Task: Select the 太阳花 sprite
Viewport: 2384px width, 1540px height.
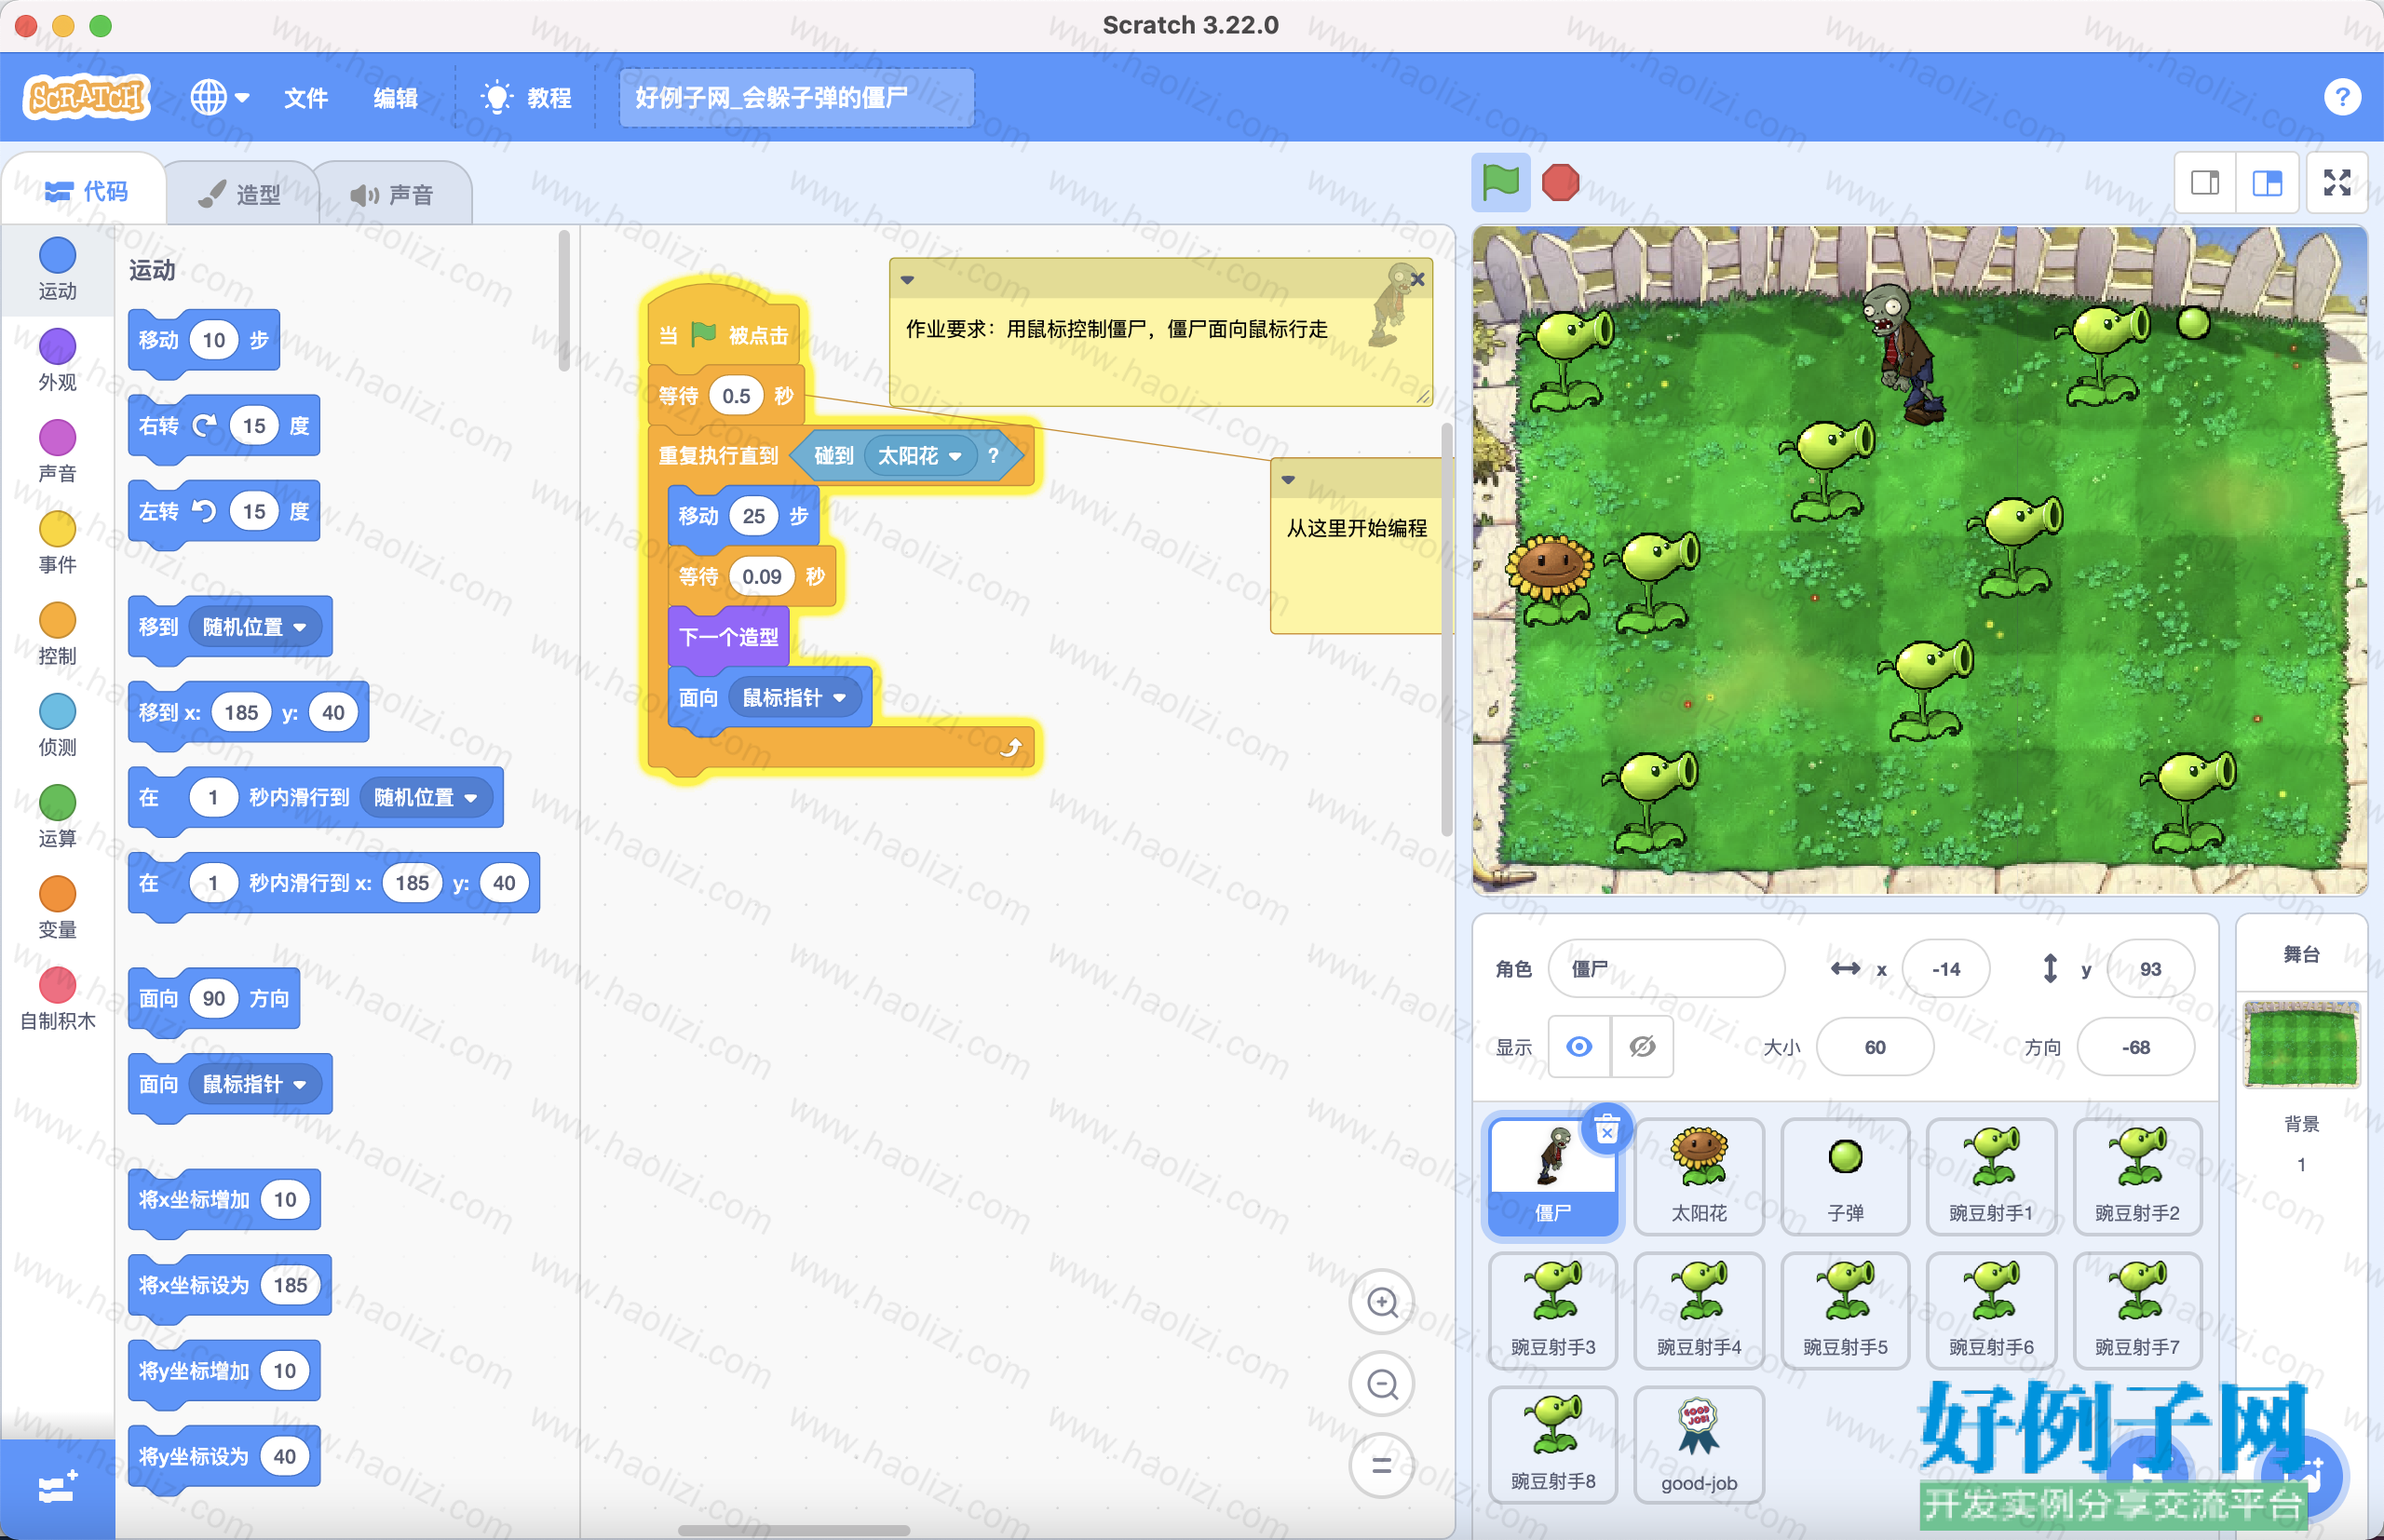Action: (1699, 1177)
